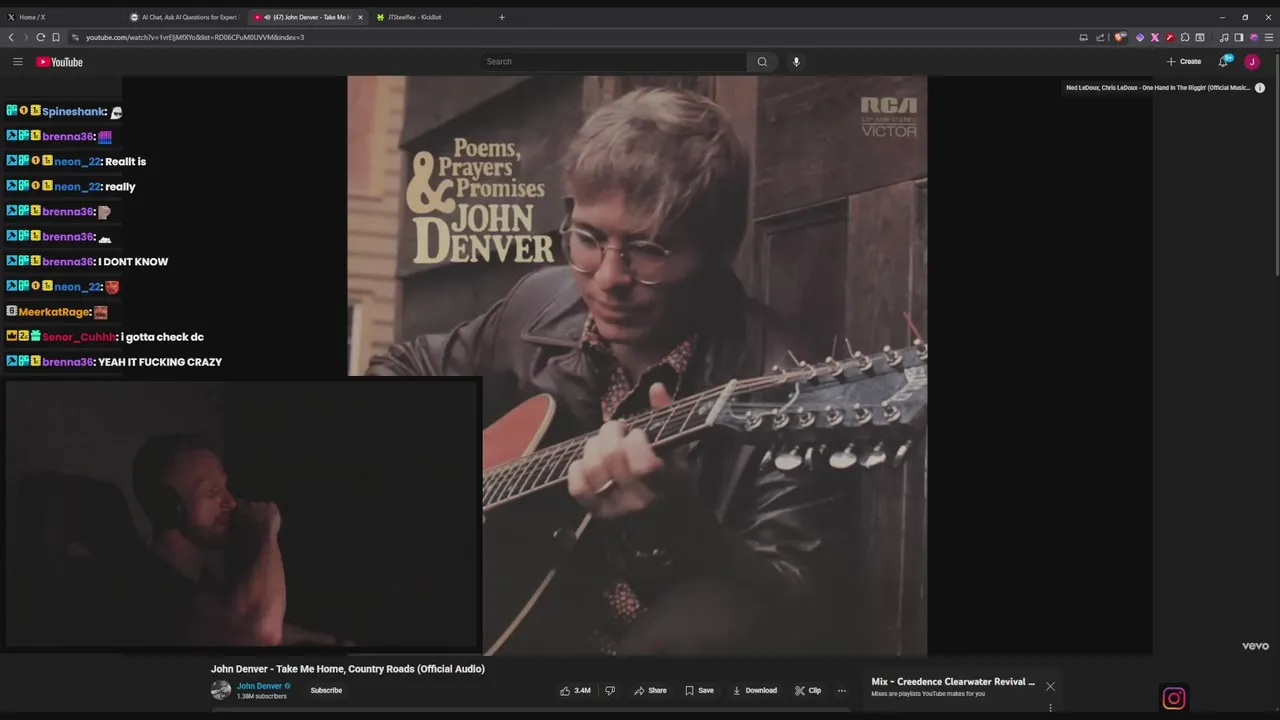
Task: Click the page vertical scrollbar
Action: point(1276,165)
